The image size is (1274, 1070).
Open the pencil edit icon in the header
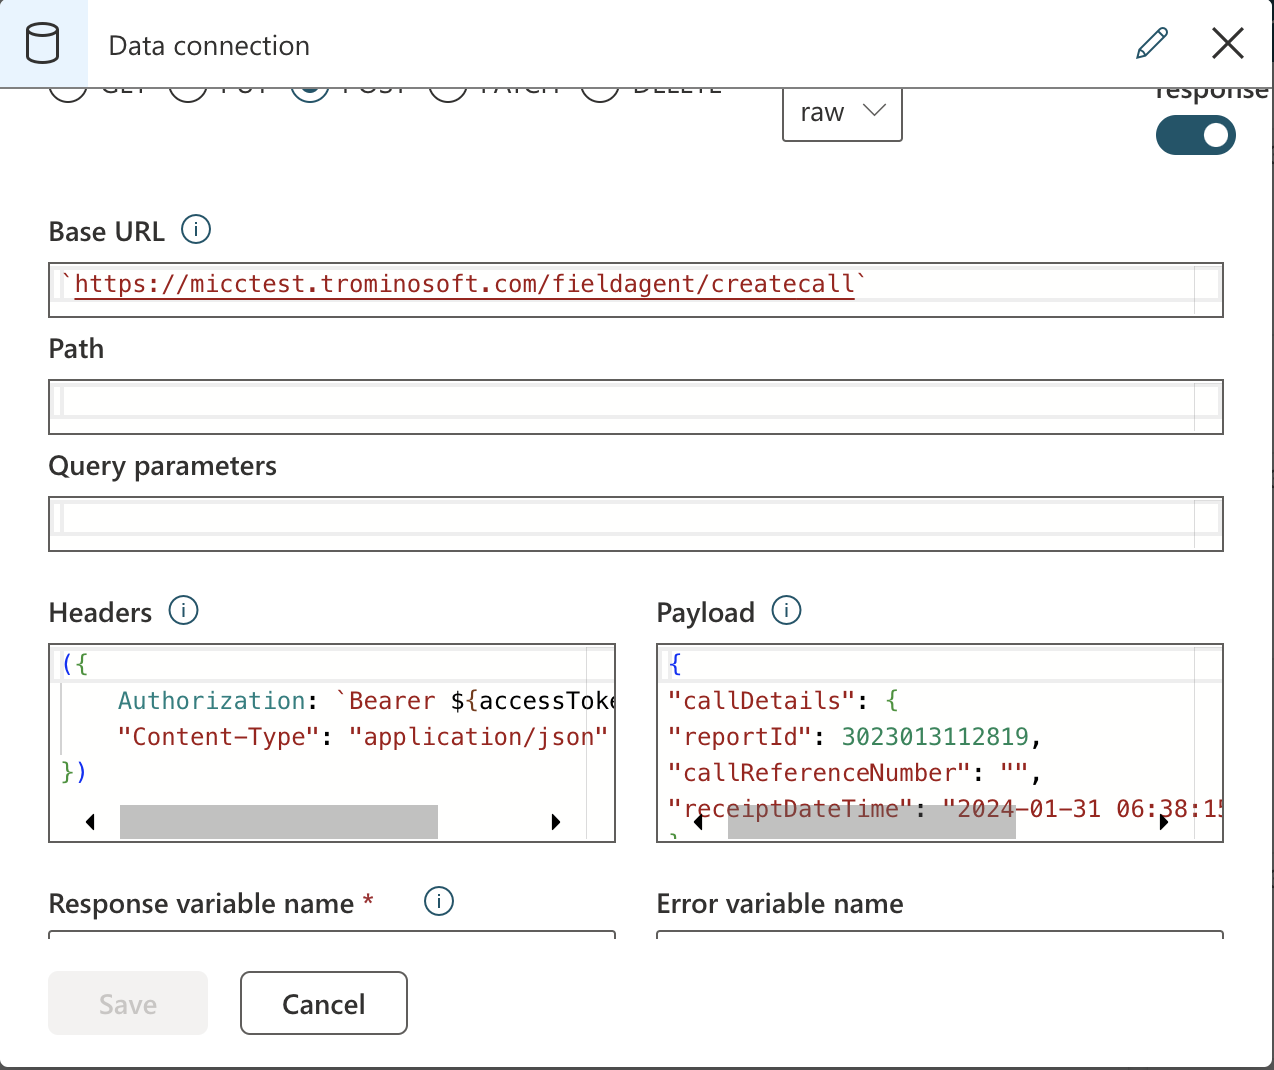[1152, 43]
